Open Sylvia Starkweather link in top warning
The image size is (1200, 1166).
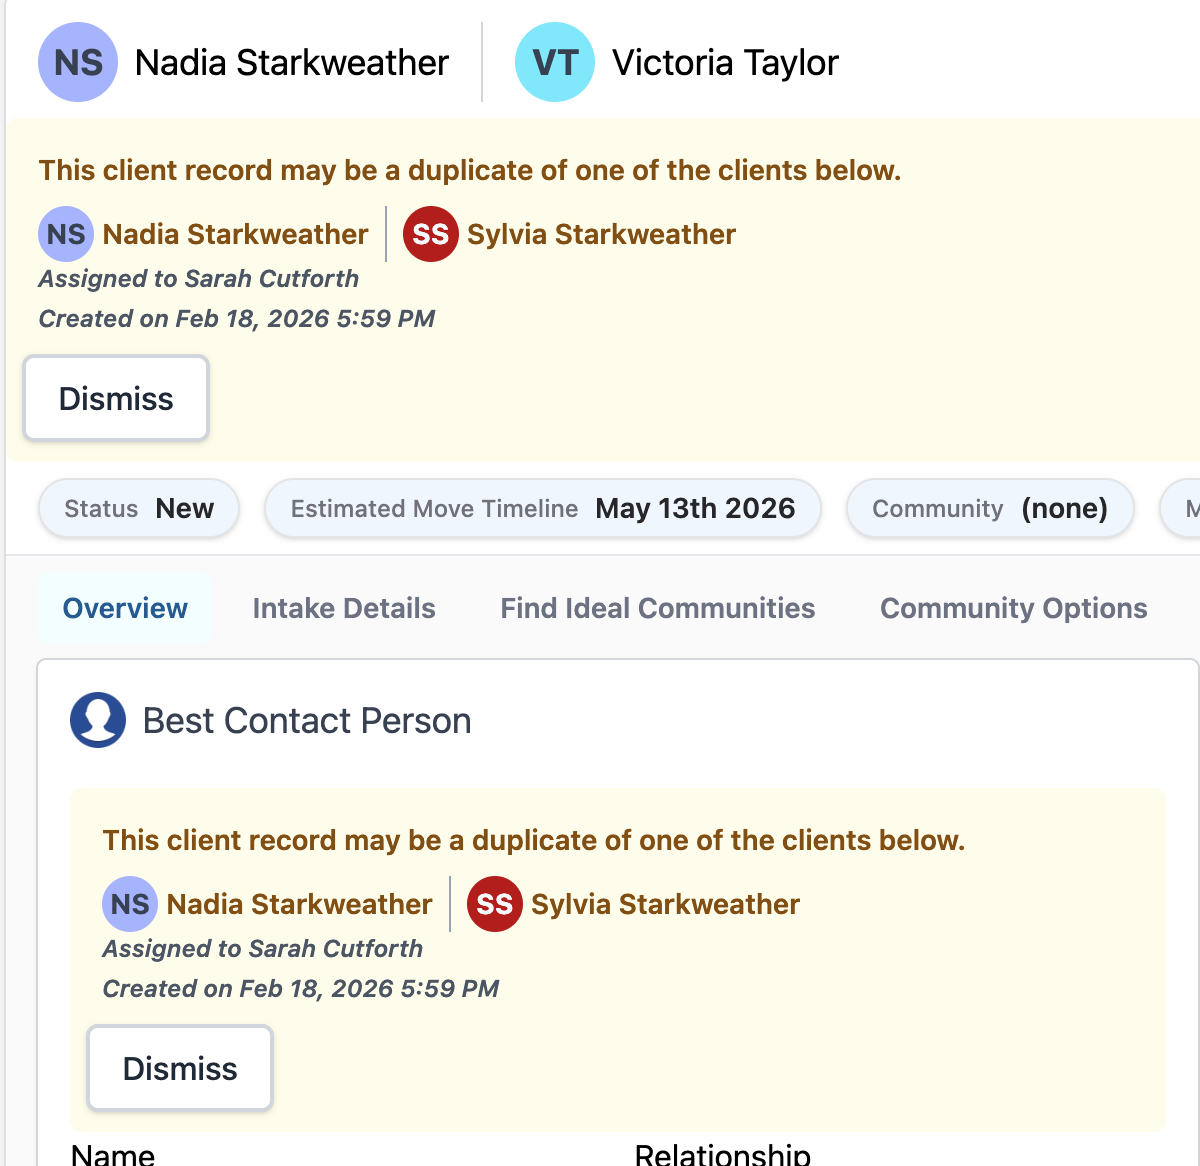[601, 234]
